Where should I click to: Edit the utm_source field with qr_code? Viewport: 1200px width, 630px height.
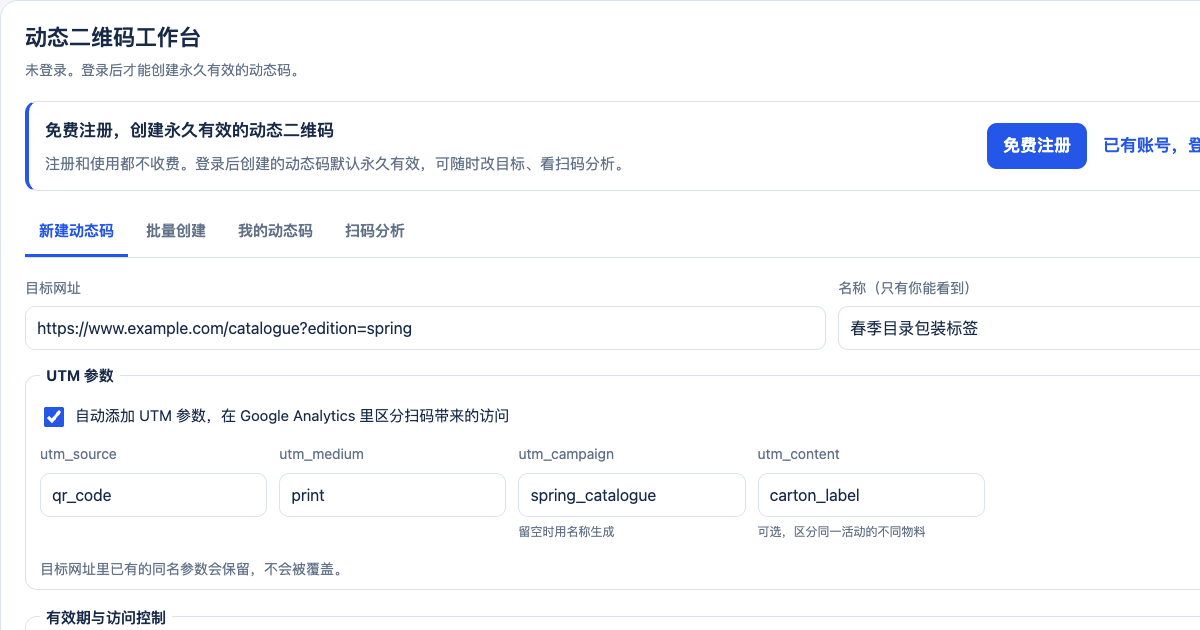click(153, 495)
